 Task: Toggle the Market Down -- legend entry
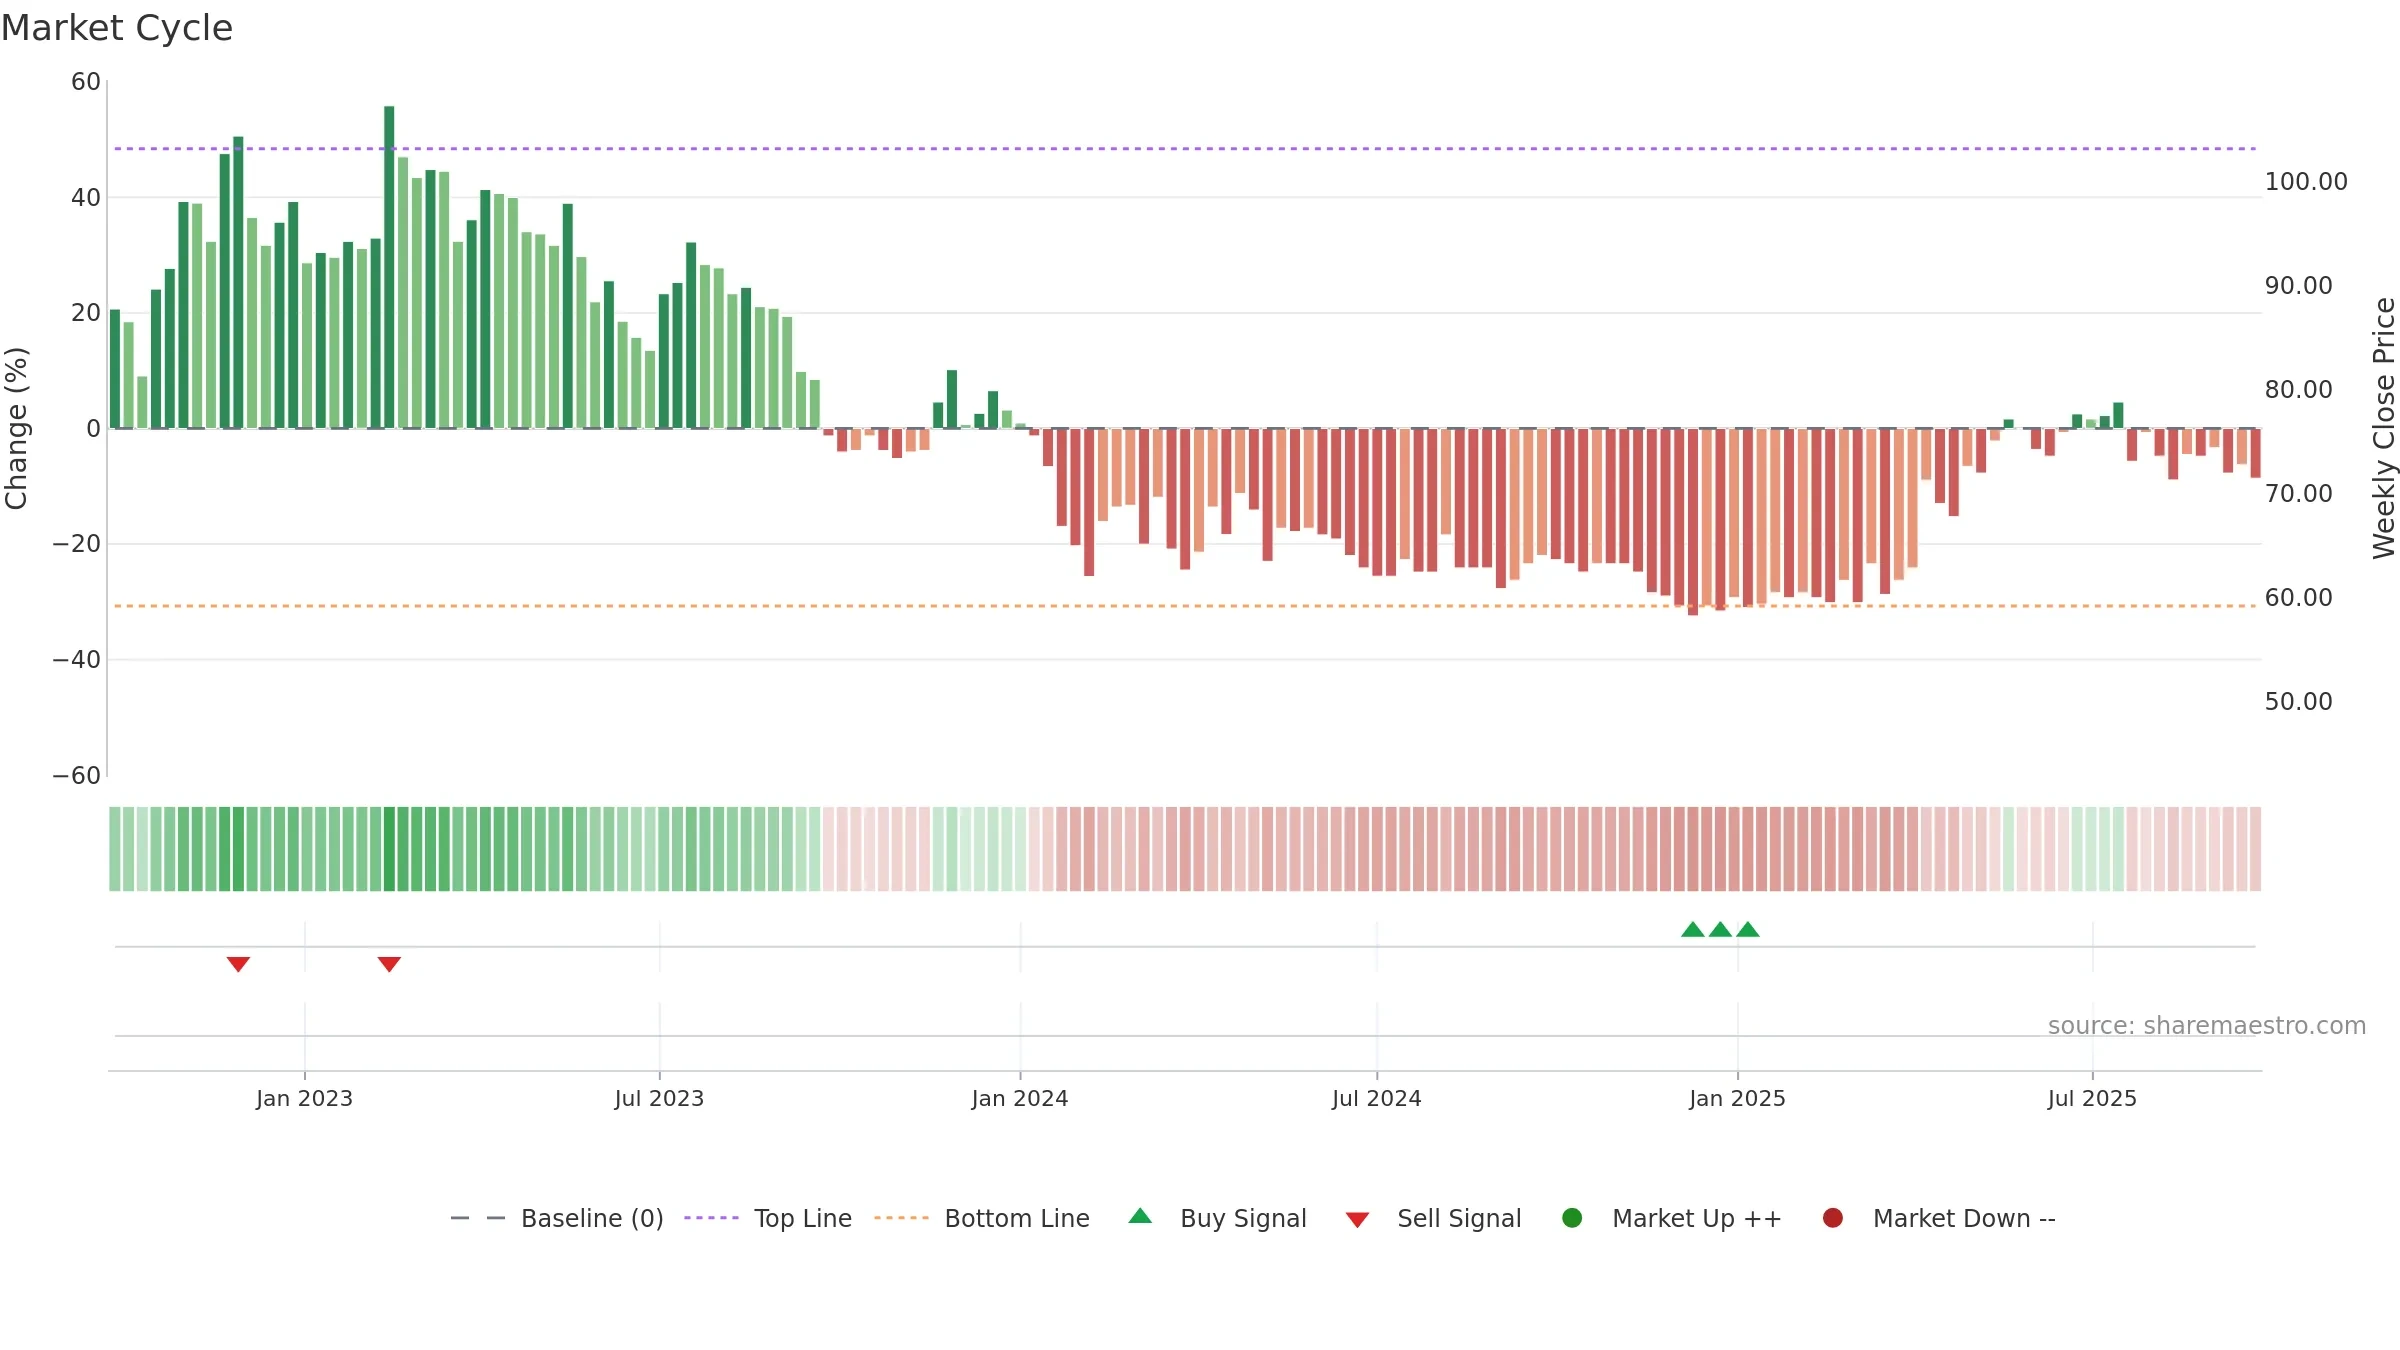pyautogui.click(x=1938, y=1218)
